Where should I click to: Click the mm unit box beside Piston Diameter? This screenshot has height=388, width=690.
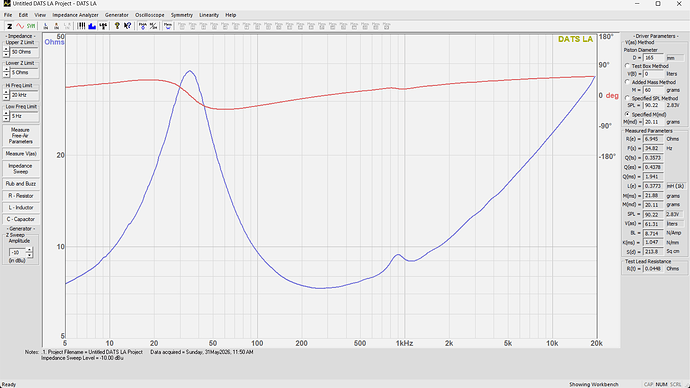pos(675,58)
